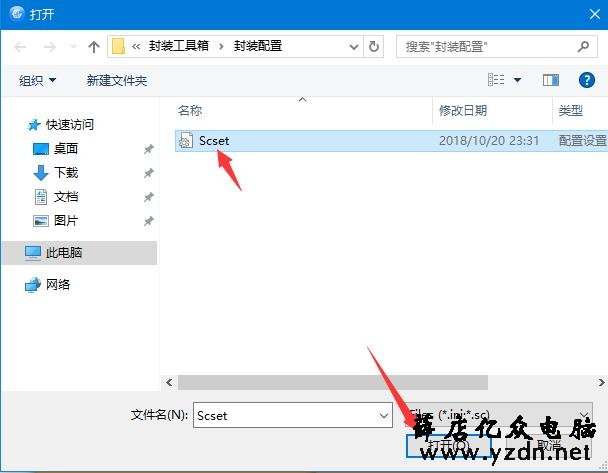Expand address bar history dropdown
This screenshot has height=473, width=608.
pos(354,47)
